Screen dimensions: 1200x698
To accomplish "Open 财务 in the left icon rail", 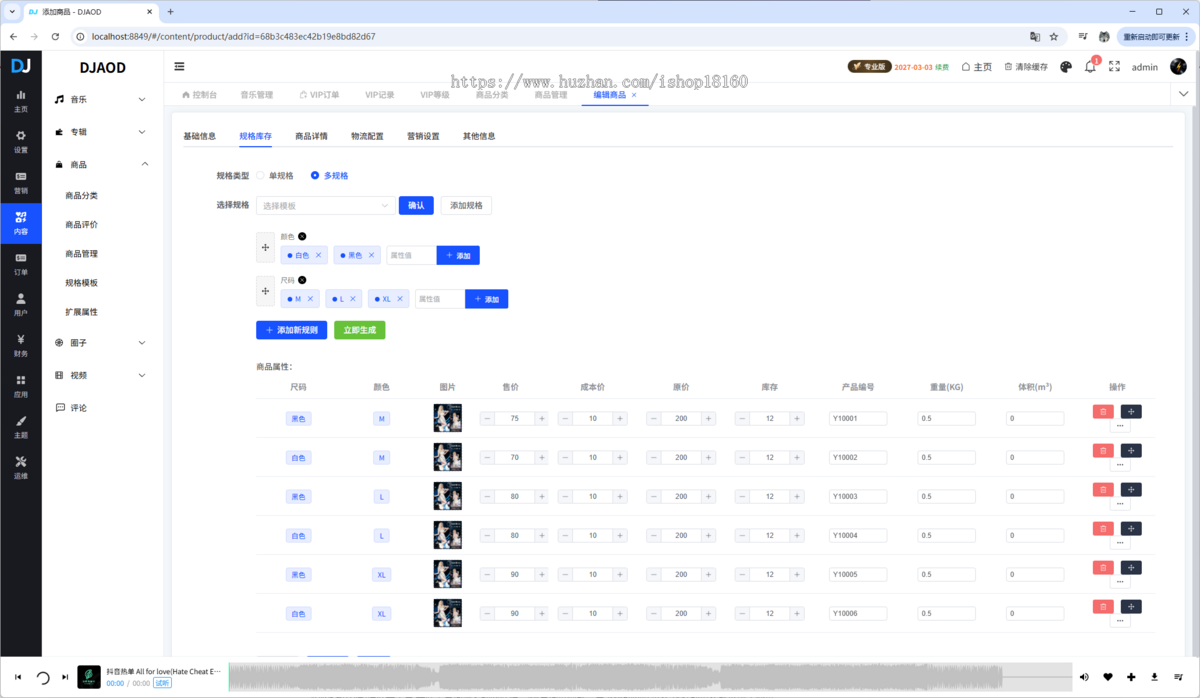I will tap(21, 346).
